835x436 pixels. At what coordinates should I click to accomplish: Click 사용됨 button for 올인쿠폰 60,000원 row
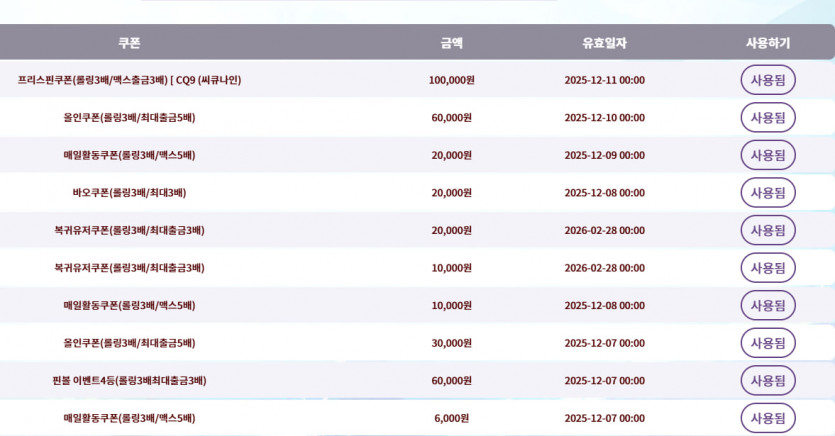[767, 117]
